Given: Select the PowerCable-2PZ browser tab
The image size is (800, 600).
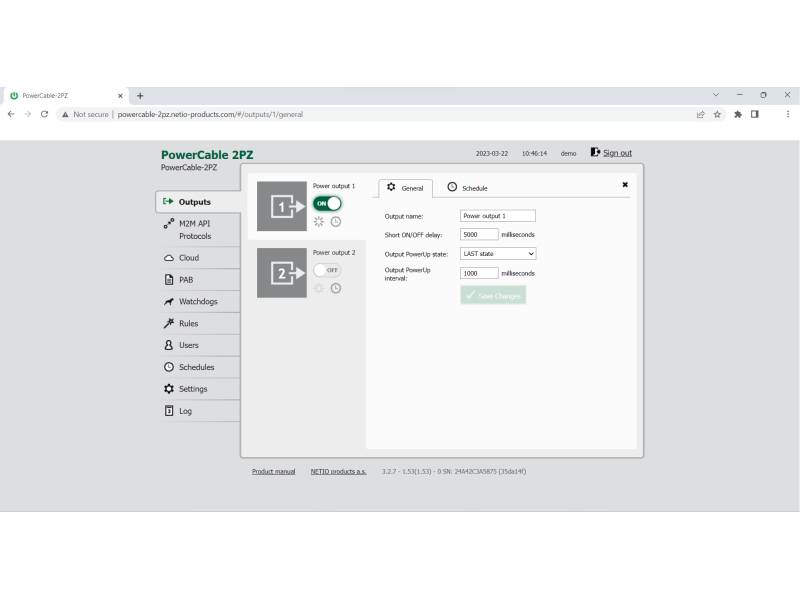Looking at the screenshot, I should [x=66, y=95].
